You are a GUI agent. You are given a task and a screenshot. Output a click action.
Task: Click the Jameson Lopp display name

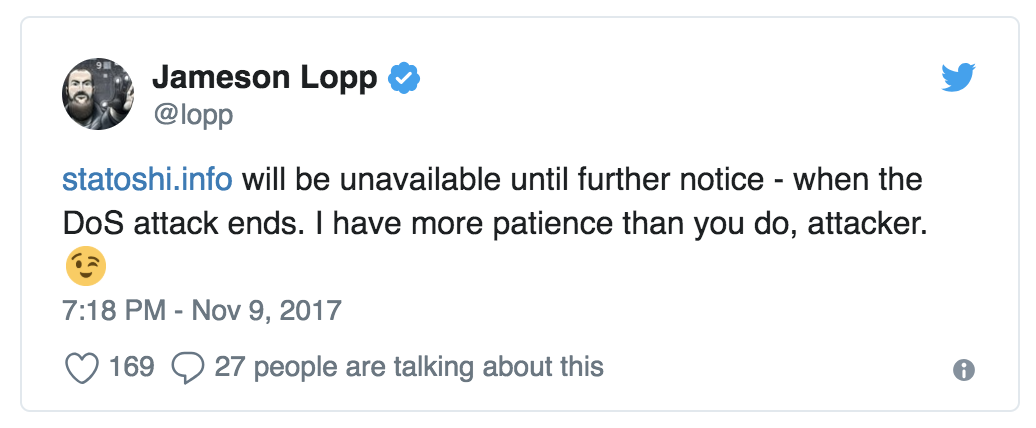click(264, 78)
